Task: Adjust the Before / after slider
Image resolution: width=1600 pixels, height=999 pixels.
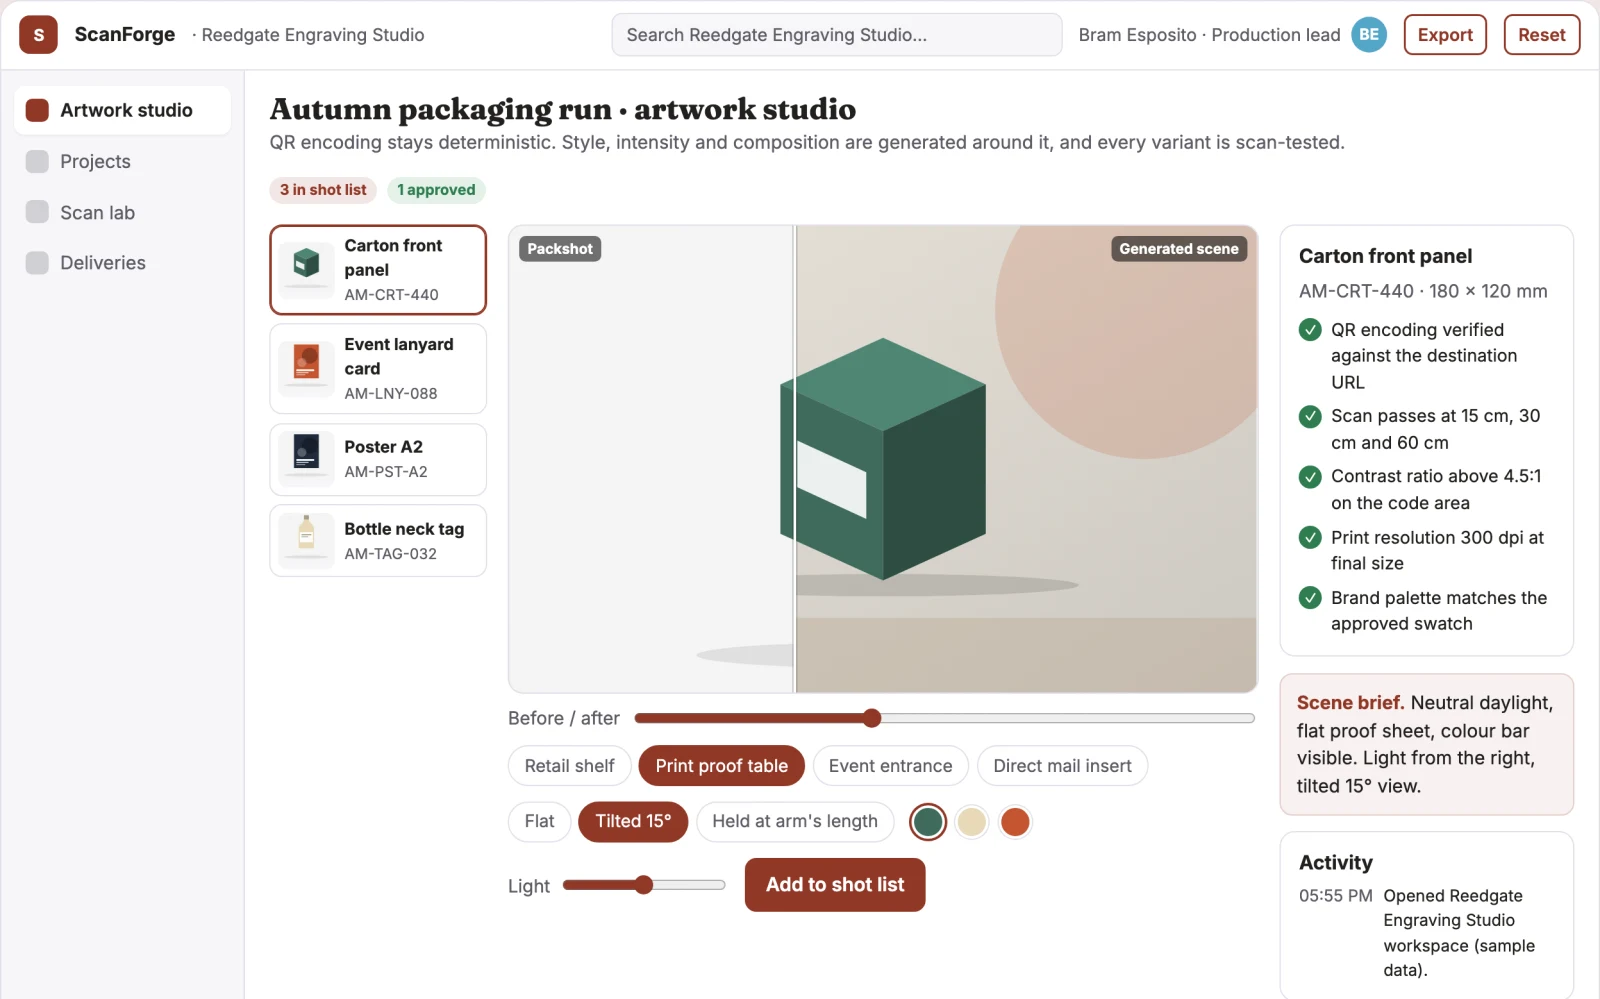Action: 944,718
